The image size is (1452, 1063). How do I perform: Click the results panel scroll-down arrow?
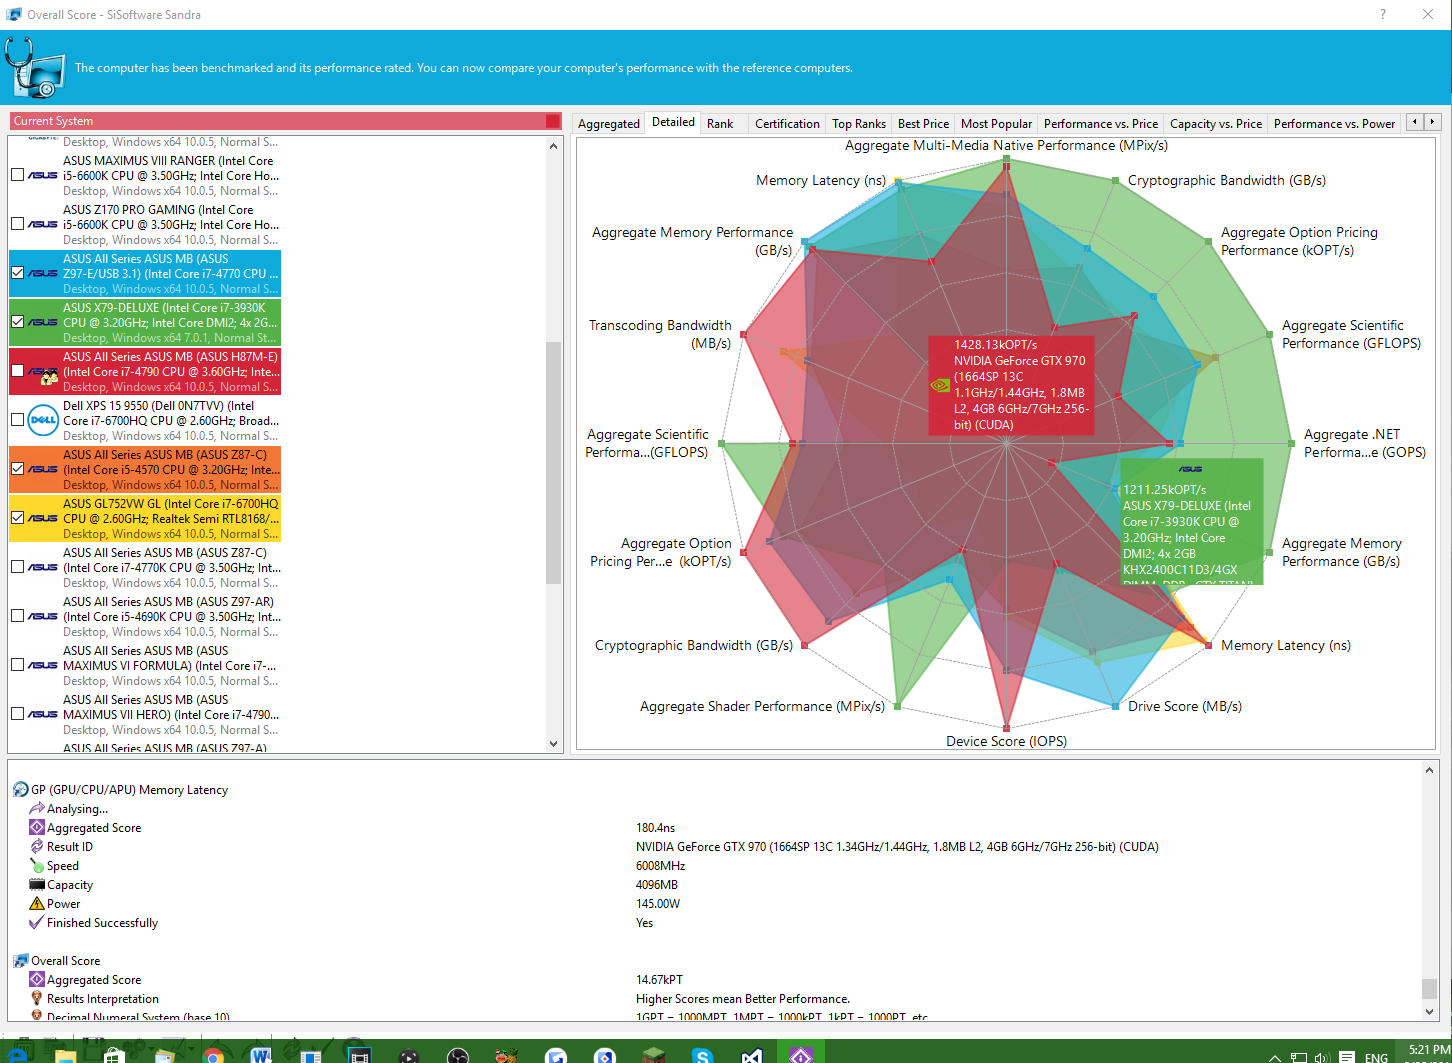(1430, 1012)
